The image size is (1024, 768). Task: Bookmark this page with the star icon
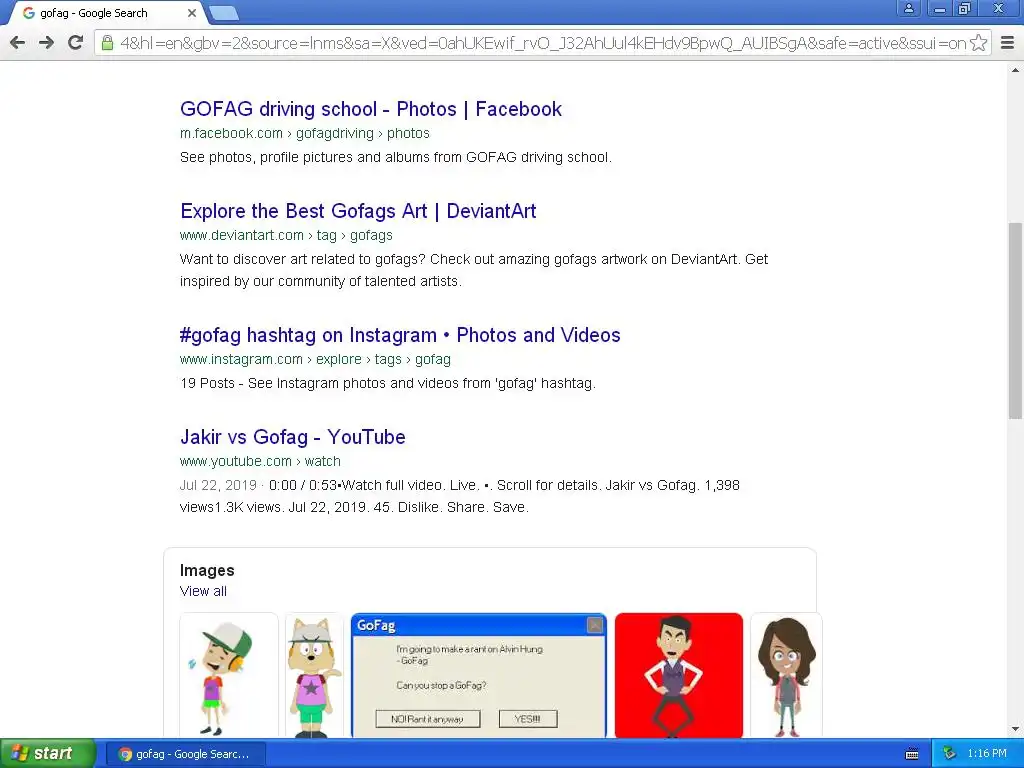coord(978,43)
